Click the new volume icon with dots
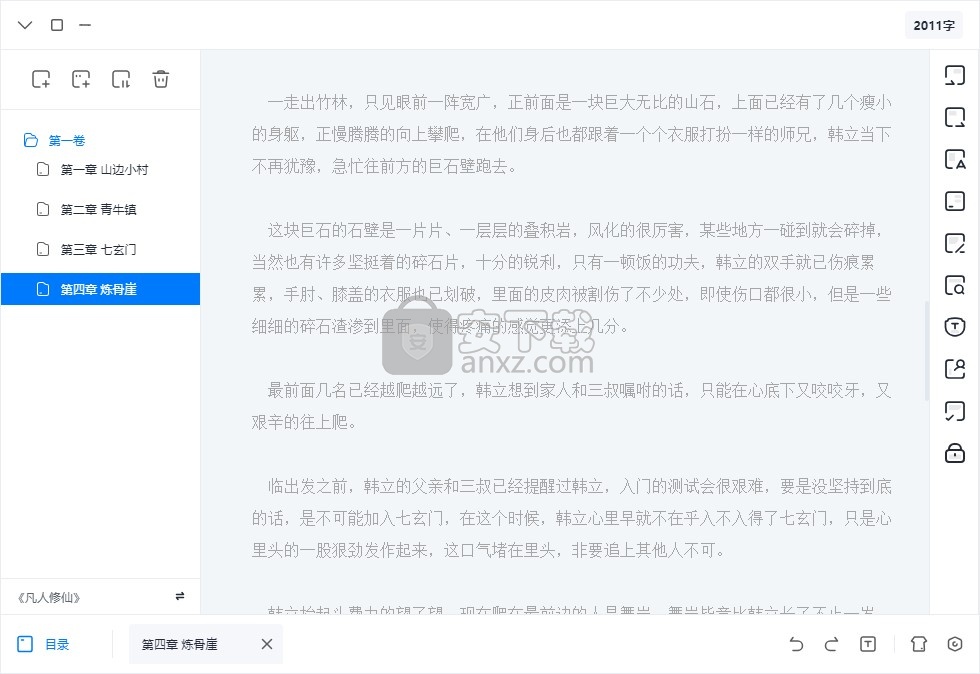The width and height of the screenshot is (980, 674). (x=81, y=79)
